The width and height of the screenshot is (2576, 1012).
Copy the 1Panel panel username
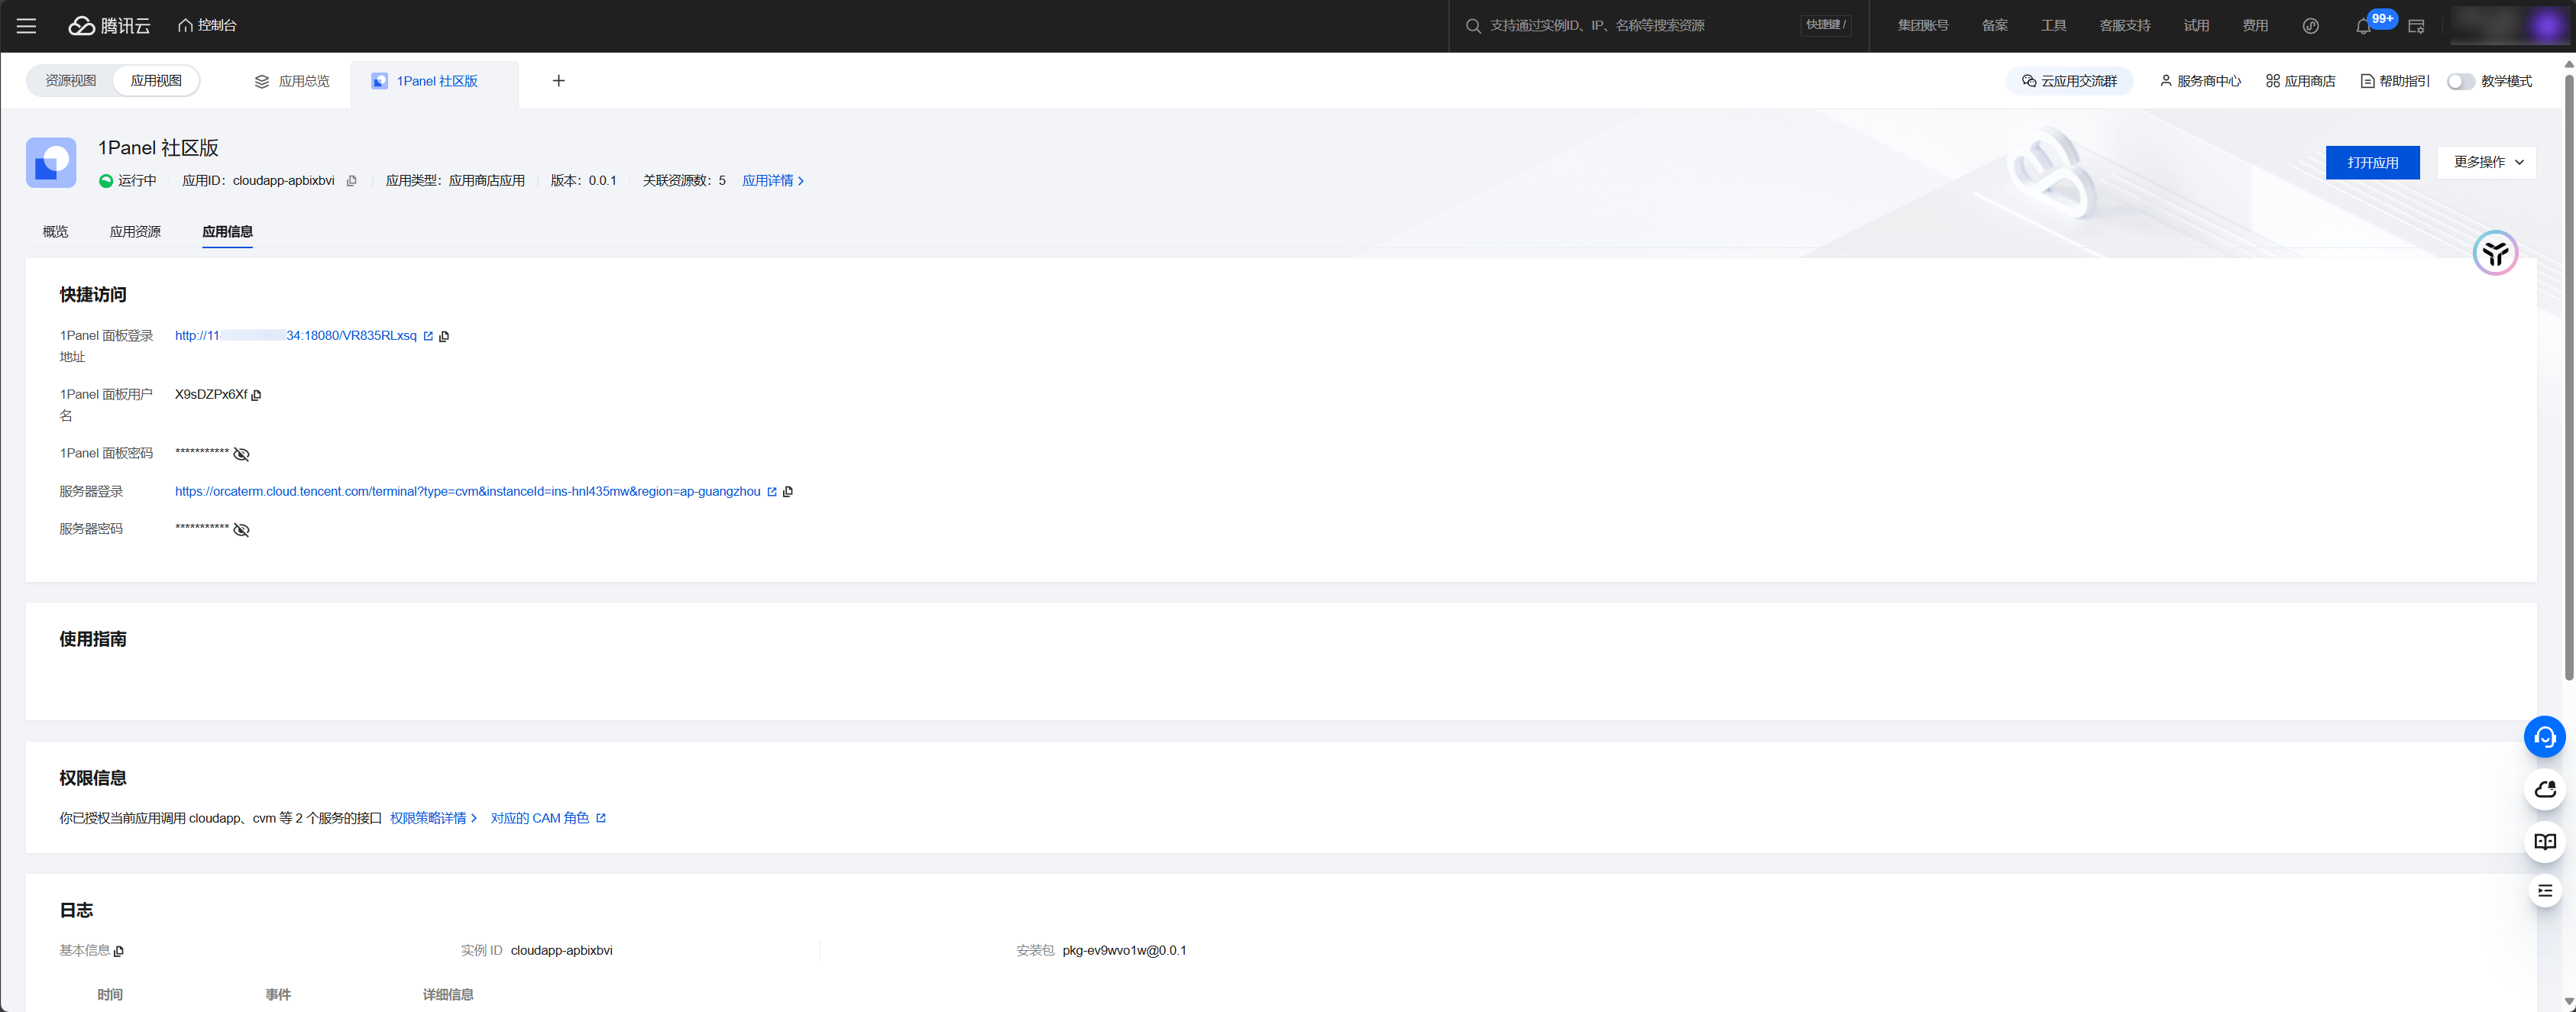(x=257, y=396)
